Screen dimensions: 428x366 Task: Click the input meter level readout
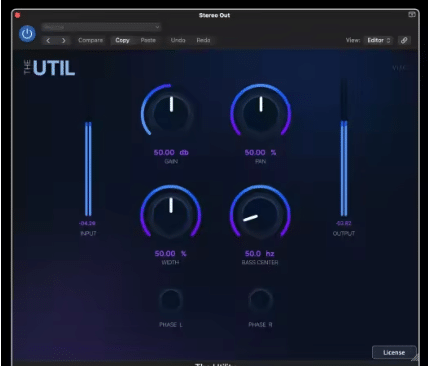(87, 223)
